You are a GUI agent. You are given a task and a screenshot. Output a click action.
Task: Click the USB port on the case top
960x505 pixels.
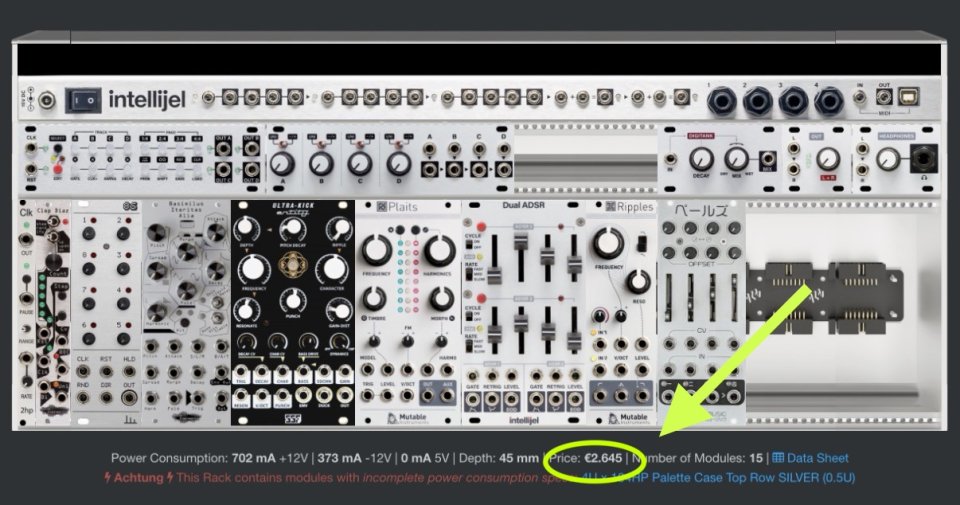tap(909, 97)
